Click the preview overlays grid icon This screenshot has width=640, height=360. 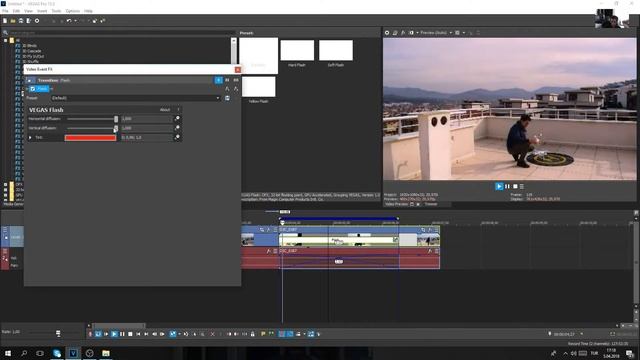pyautogui.click(x=457, y=33)
